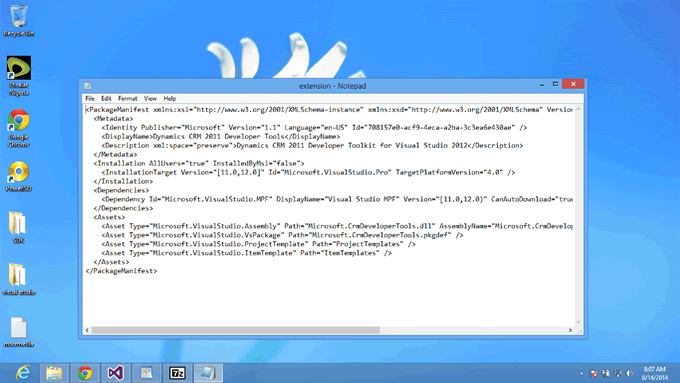
Task: Show hidden system tray icons arrow
Action: tap(582, 373)
